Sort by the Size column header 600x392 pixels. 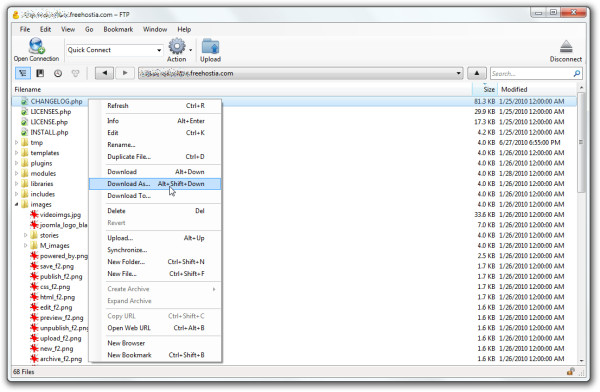(485, 89)
